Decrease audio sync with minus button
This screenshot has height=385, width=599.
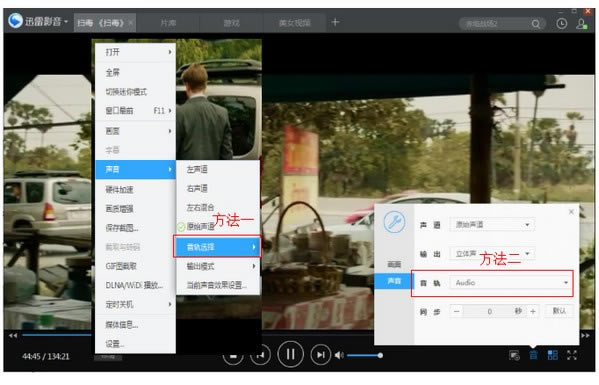457,312
